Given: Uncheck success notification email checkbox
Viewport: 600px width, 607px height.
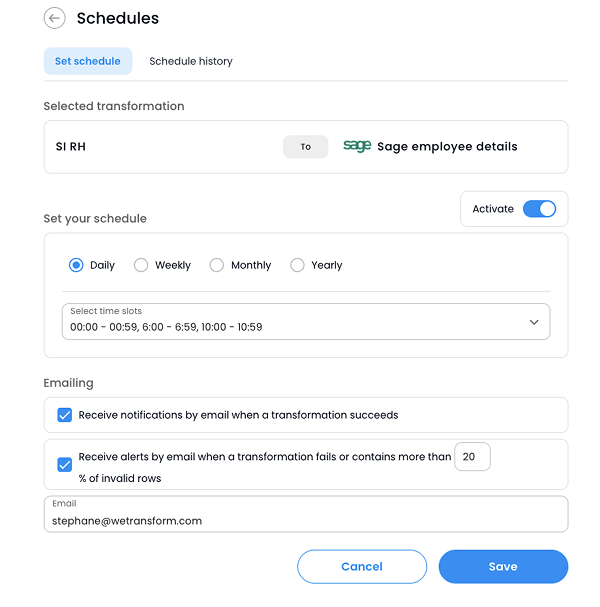Looking at the screenshot, I should [x=65, y=415].
